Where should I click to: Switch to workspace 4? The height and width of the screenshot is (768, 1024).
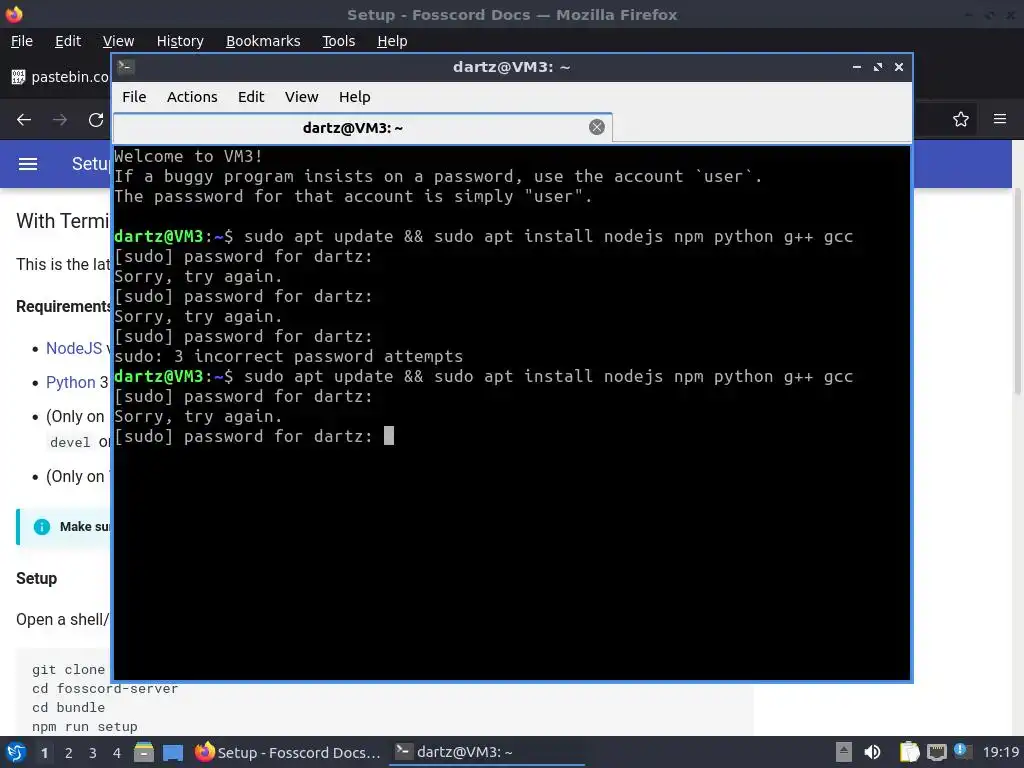117,753
